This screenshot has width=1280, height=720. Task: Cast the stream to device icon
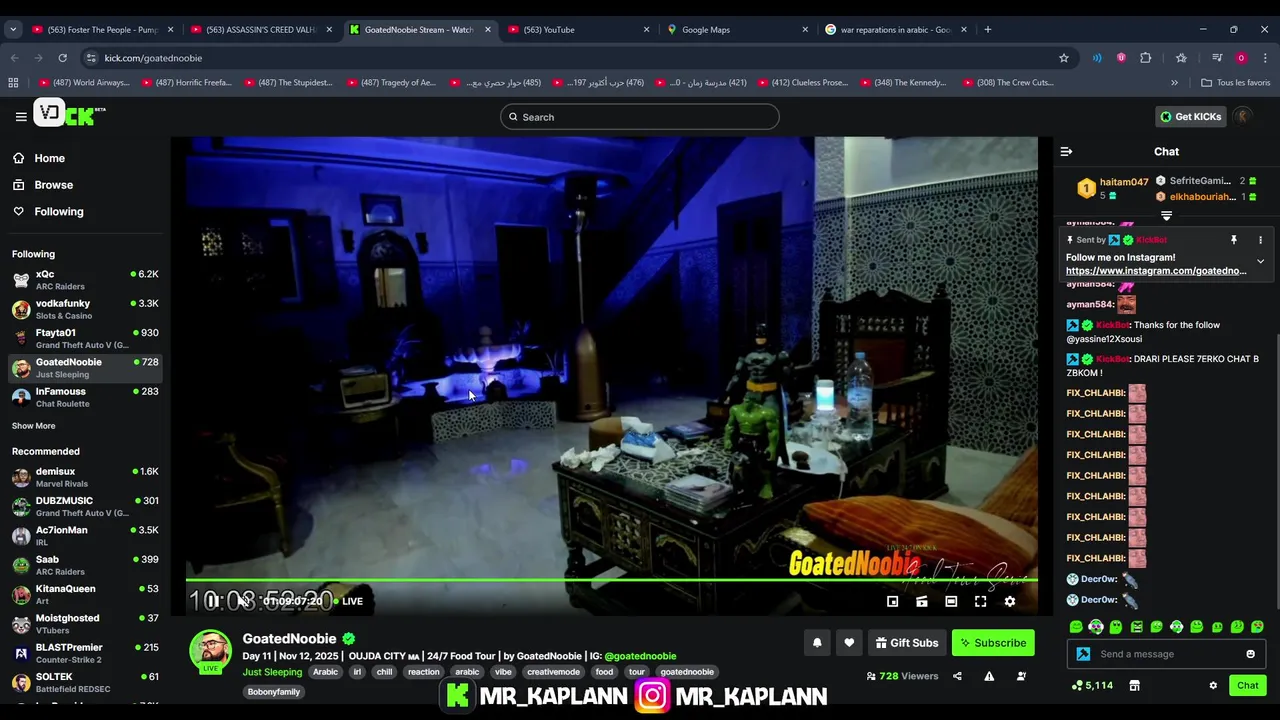[x=922, y=601]
